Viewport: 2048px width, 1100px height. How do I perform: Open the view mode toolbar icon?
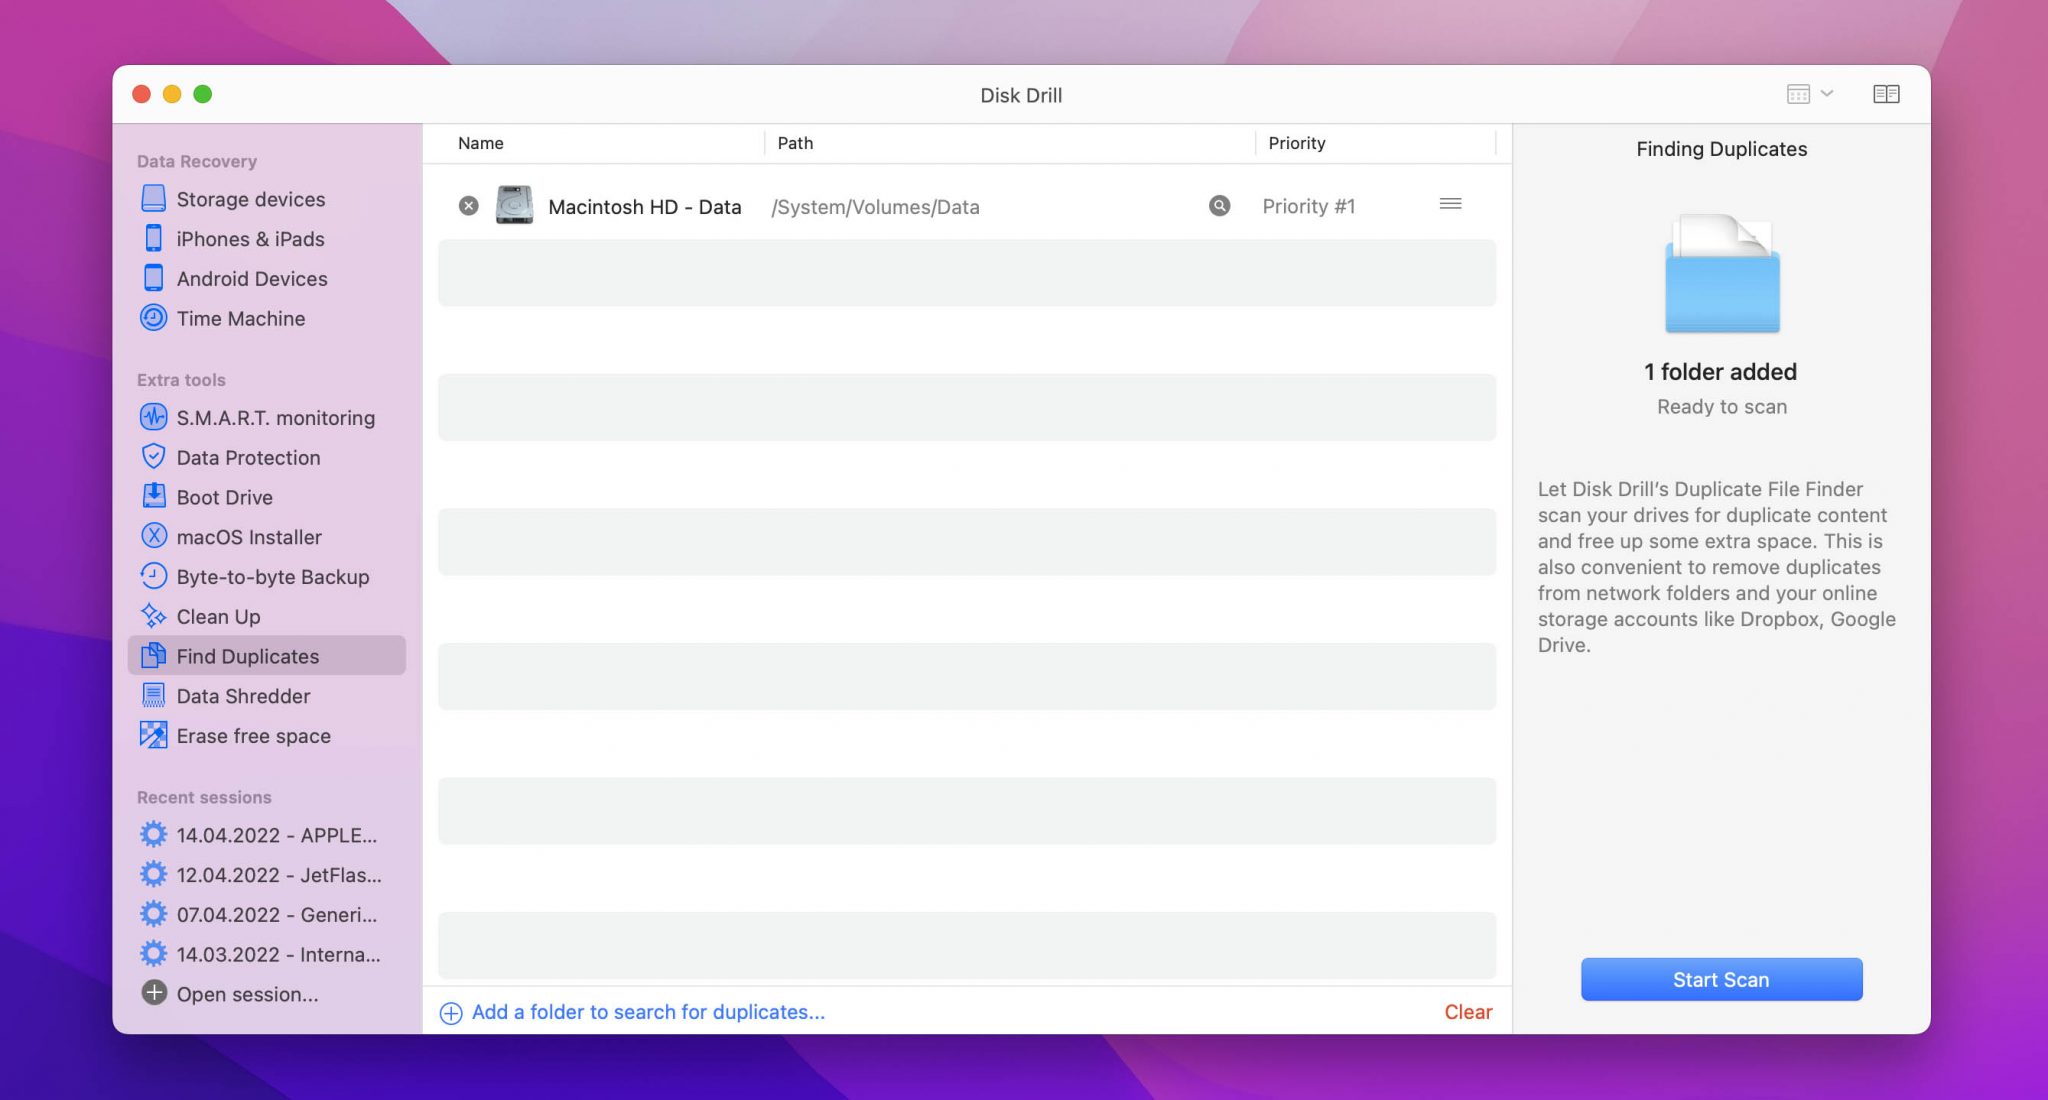pyautogui.click(x=1798, y=94)
